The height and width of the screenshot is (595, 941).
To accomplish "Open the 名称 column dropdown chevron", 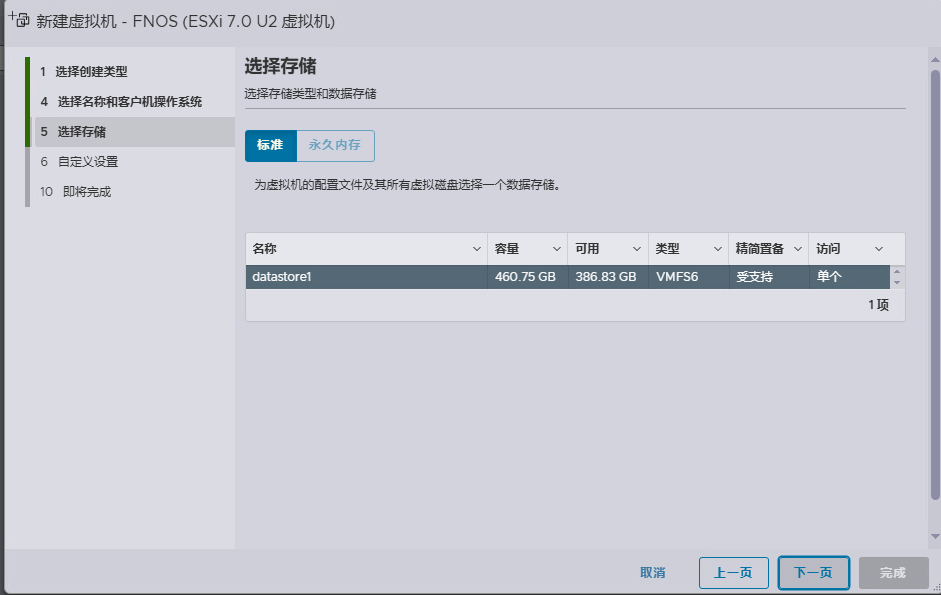I will coord(476,249).
